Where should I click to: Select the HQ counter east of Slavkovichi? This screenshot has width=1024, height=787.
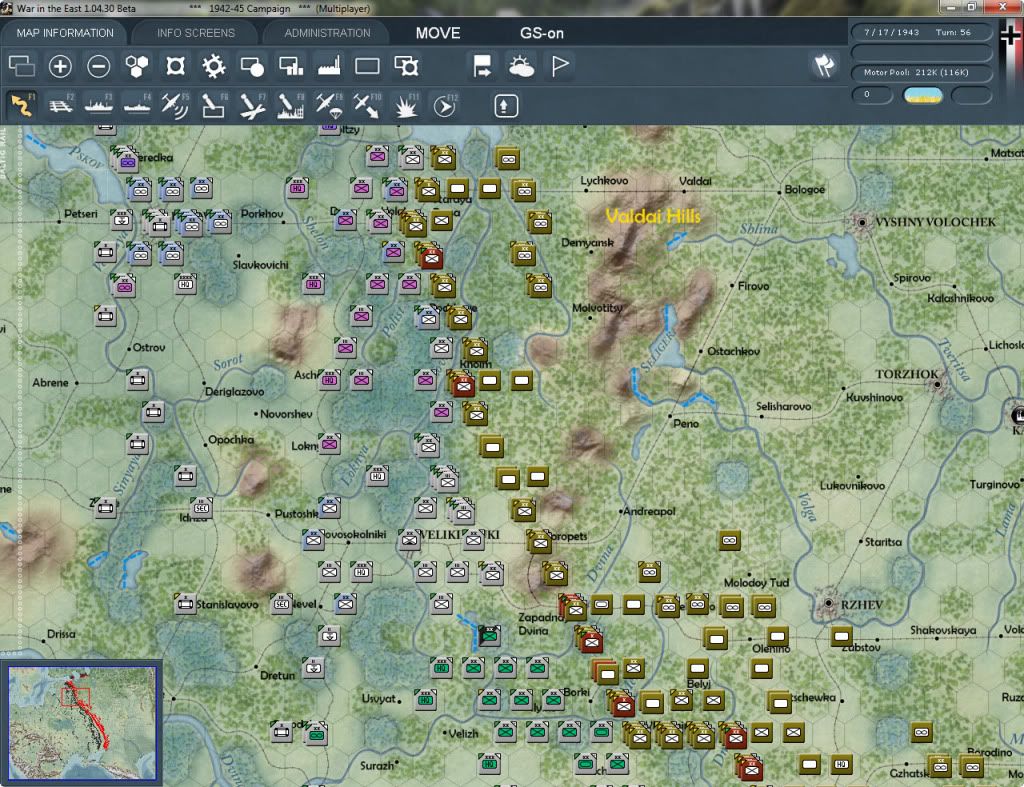click(185, 284)
